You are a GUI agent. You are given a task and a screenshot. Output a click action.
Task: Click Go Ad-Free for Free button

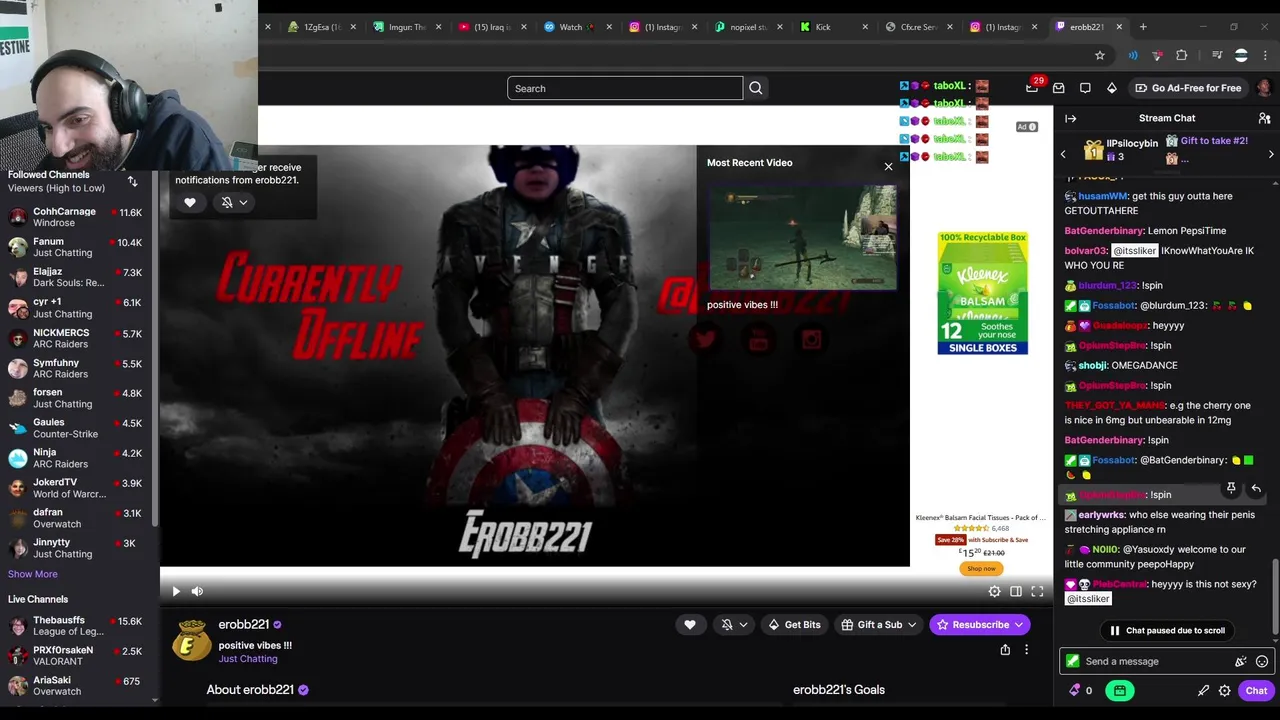pyautogui.click(x=1188, y=88)
